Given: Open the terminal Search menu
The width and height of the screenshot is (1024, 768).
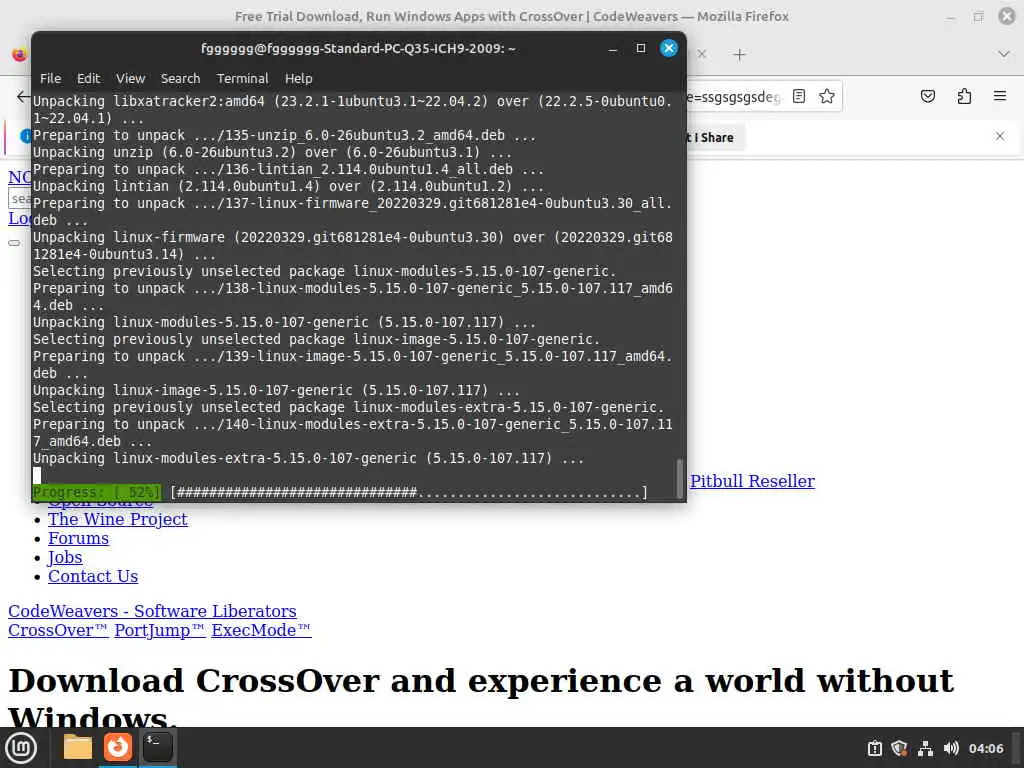Looking at the screenshot, I should pyautogui.click(x=180, y=78).
